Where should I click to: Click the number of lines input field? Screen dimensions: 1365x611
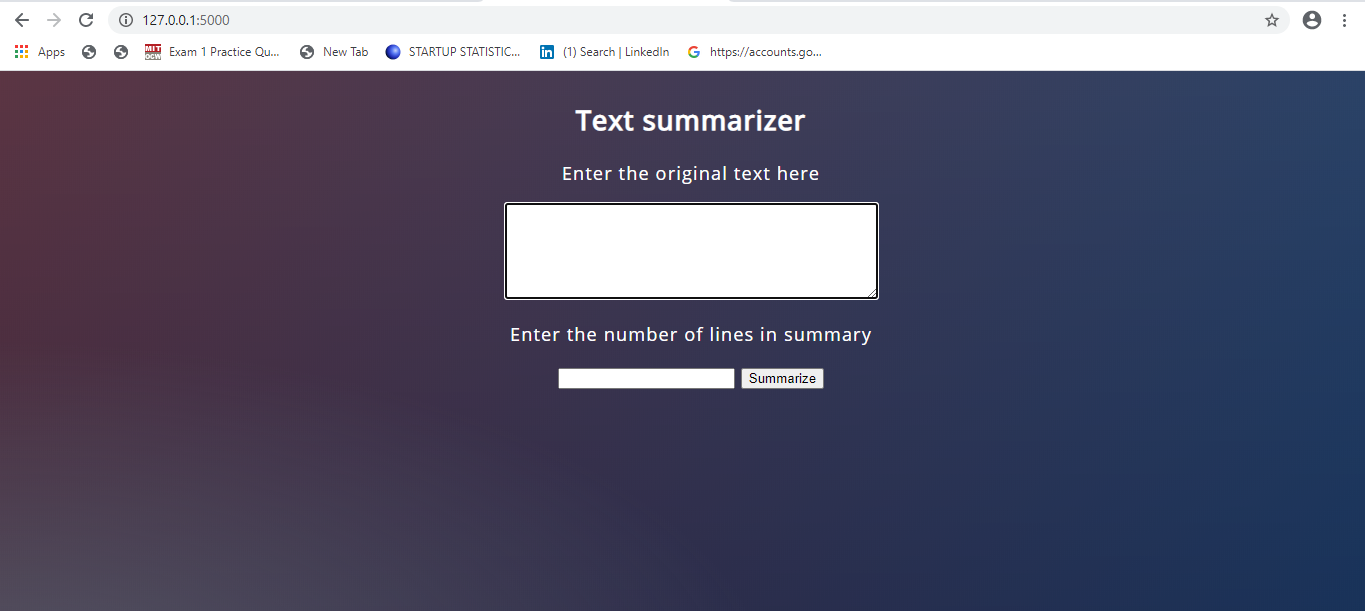(x=646, y=378)
